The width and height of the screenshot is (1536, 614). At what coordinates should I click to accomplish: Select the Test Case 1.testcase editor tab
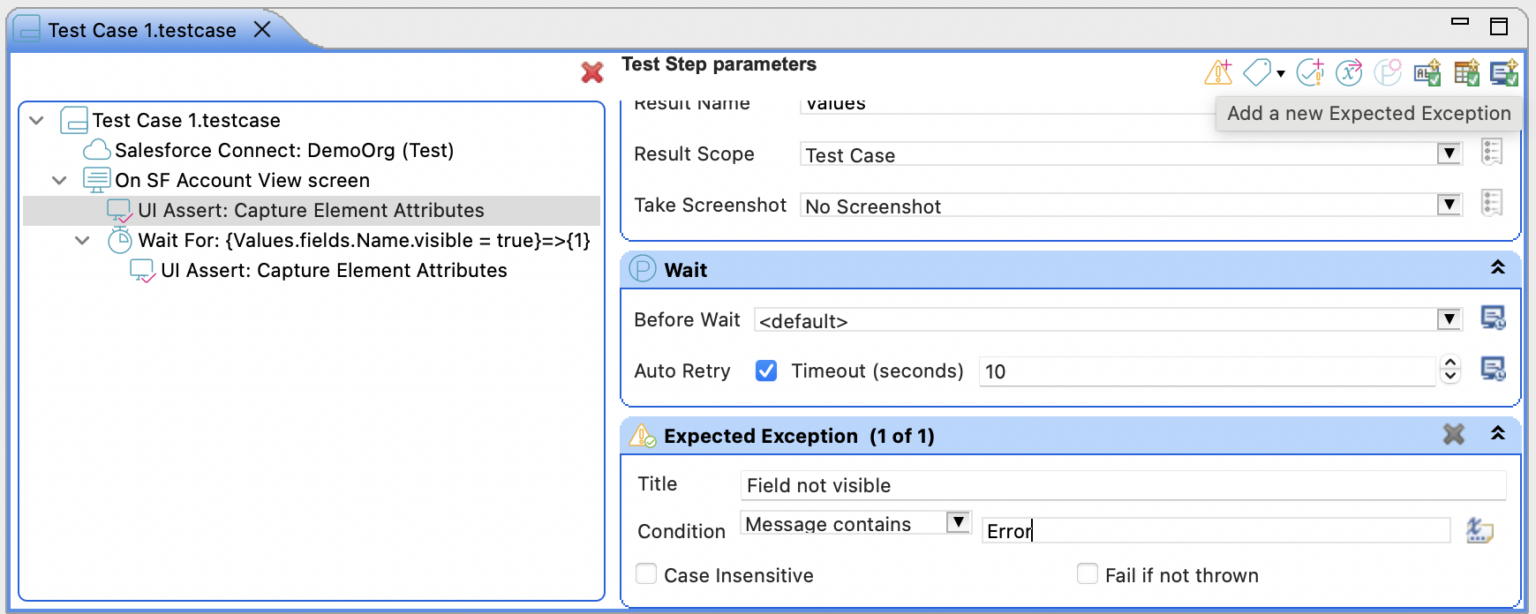tap(142, 30)
